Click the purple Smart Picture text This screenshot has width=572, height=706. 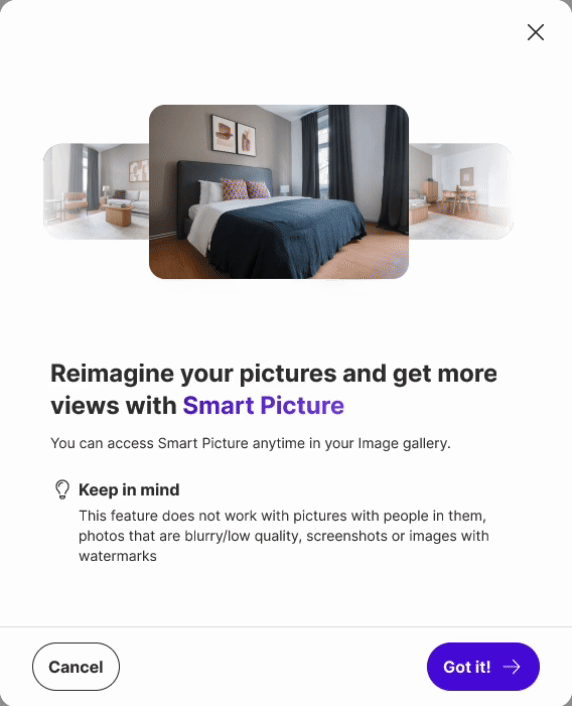coord(263,405)
